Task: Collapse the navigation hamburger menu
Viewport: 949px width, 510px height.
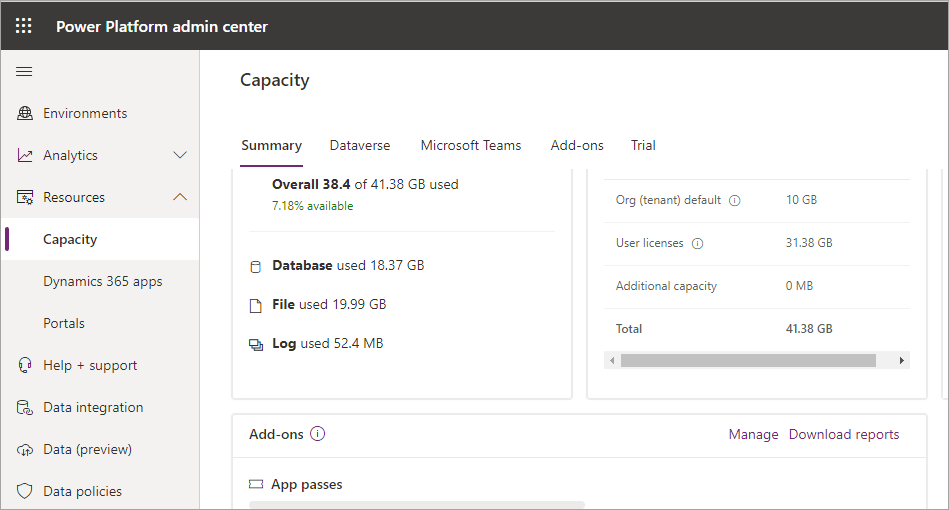Action: click(x=24, y=72)
